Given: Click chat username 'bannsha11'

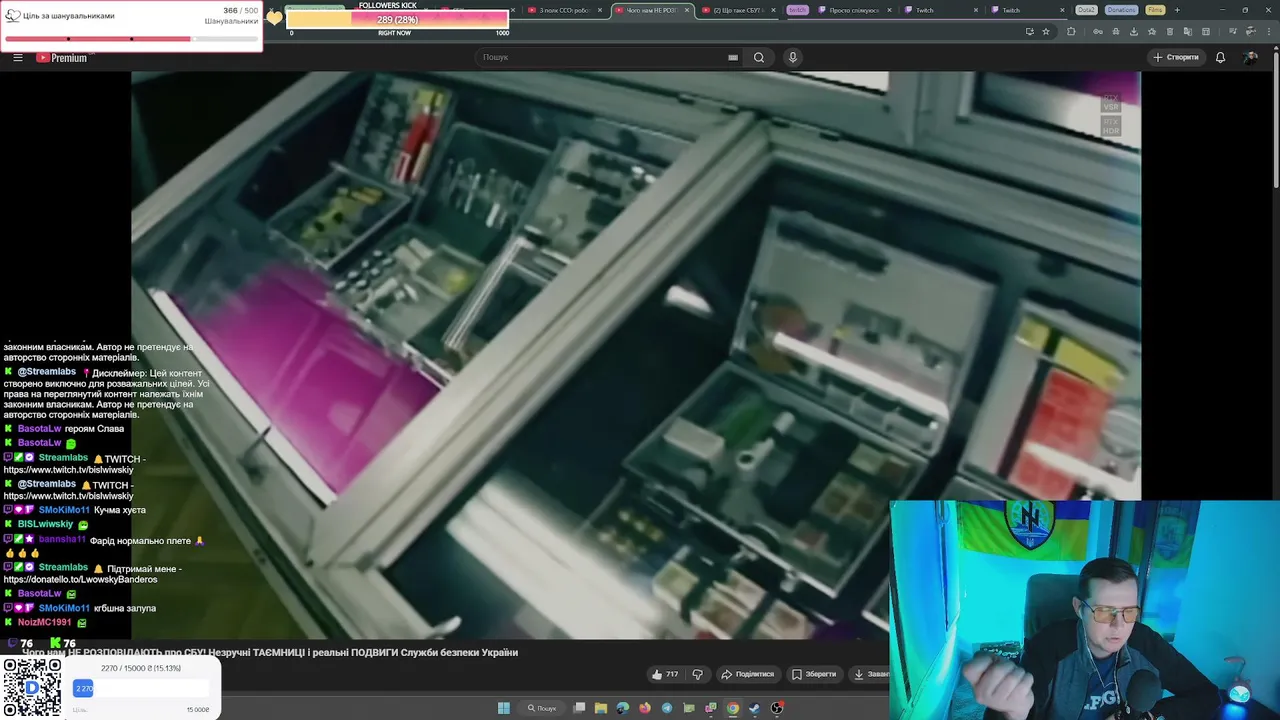Looking at the screenshot, I should (62, 539).
